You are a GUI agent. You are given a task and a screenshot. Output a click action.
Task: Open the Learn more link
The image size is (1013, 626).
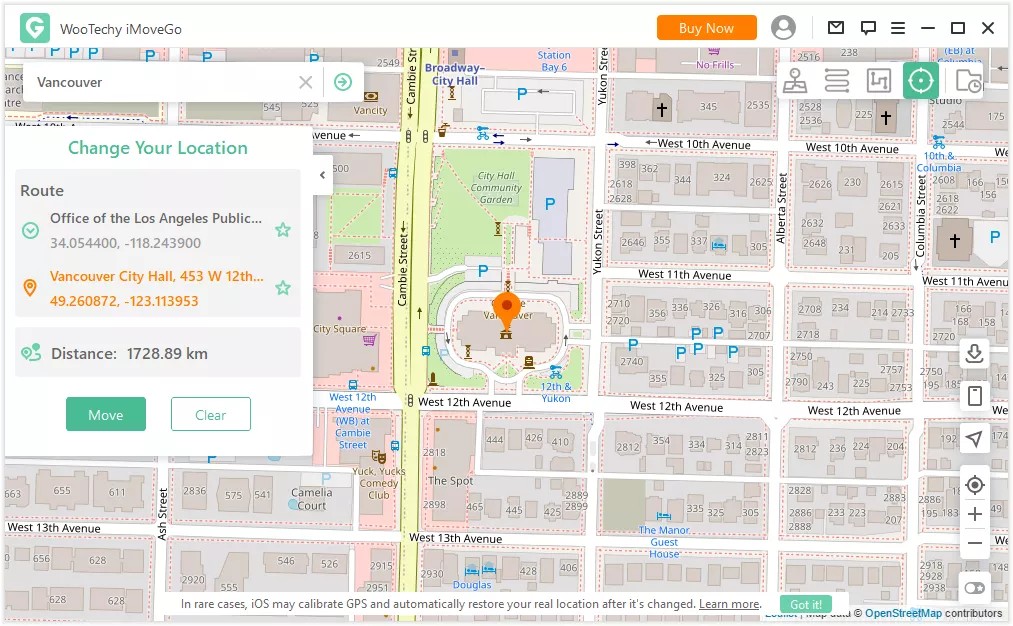click(729, 604)
